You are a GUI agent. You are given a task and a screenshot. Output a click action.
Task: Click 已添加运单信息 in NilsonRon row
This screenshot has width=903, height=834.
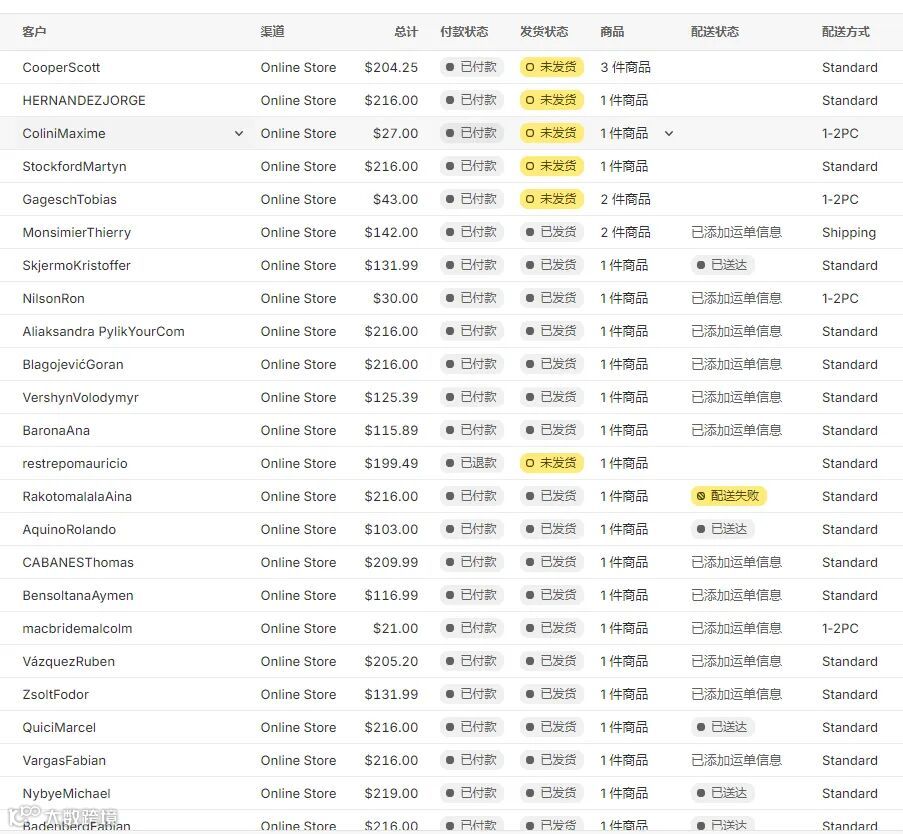tap(737, 298)
